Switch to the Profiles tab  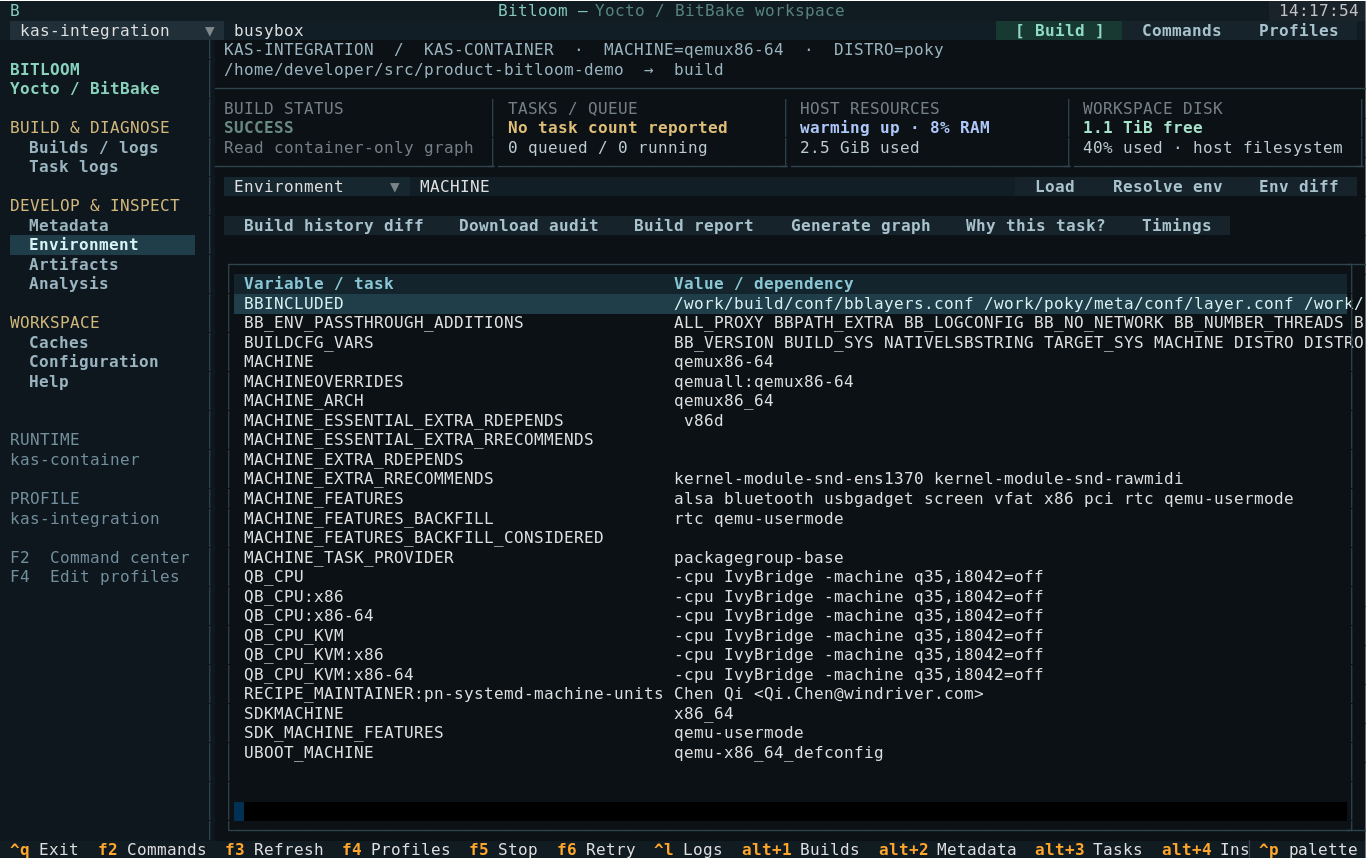pos(1298,31)
